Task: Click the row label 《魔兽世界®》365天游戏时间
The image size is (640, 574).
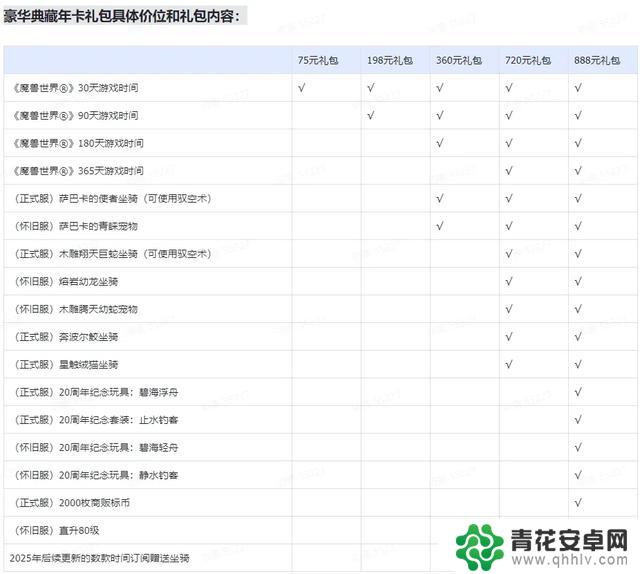Action: (x=78, y=171)
